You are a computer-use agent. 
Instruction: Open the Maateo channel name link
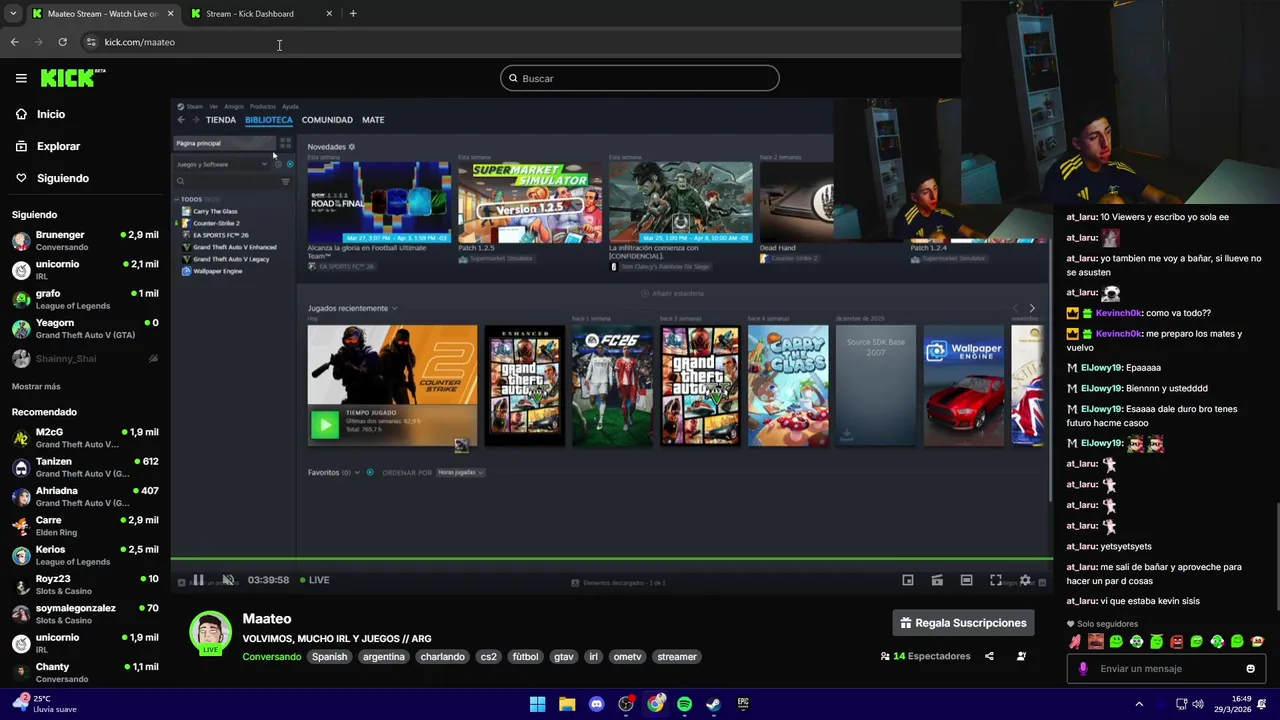click(x=266, y=619)
